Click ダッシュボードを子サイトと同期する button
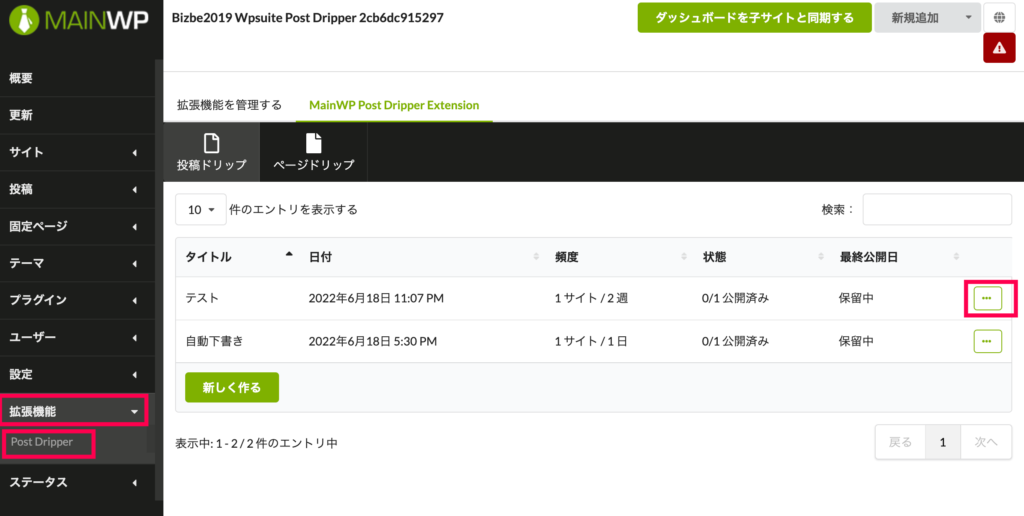Screen dimensions: 1024x516 pos(754,18)
